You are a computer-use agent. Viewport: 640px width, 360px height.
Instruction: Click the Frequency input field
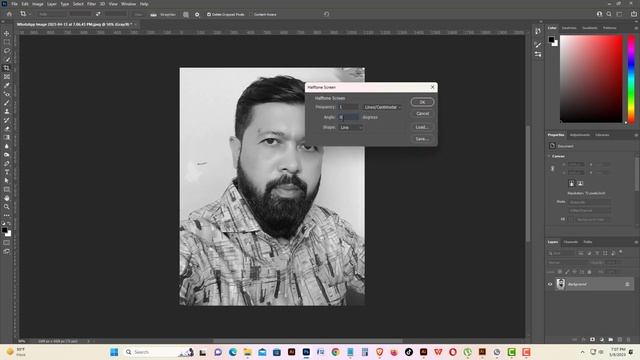click(348, 107)
